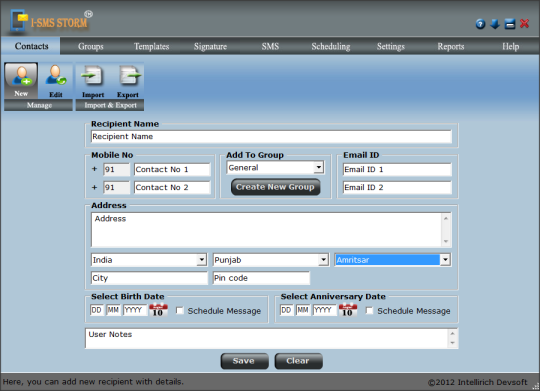Click the Email ID 1 field

(397, 169)
